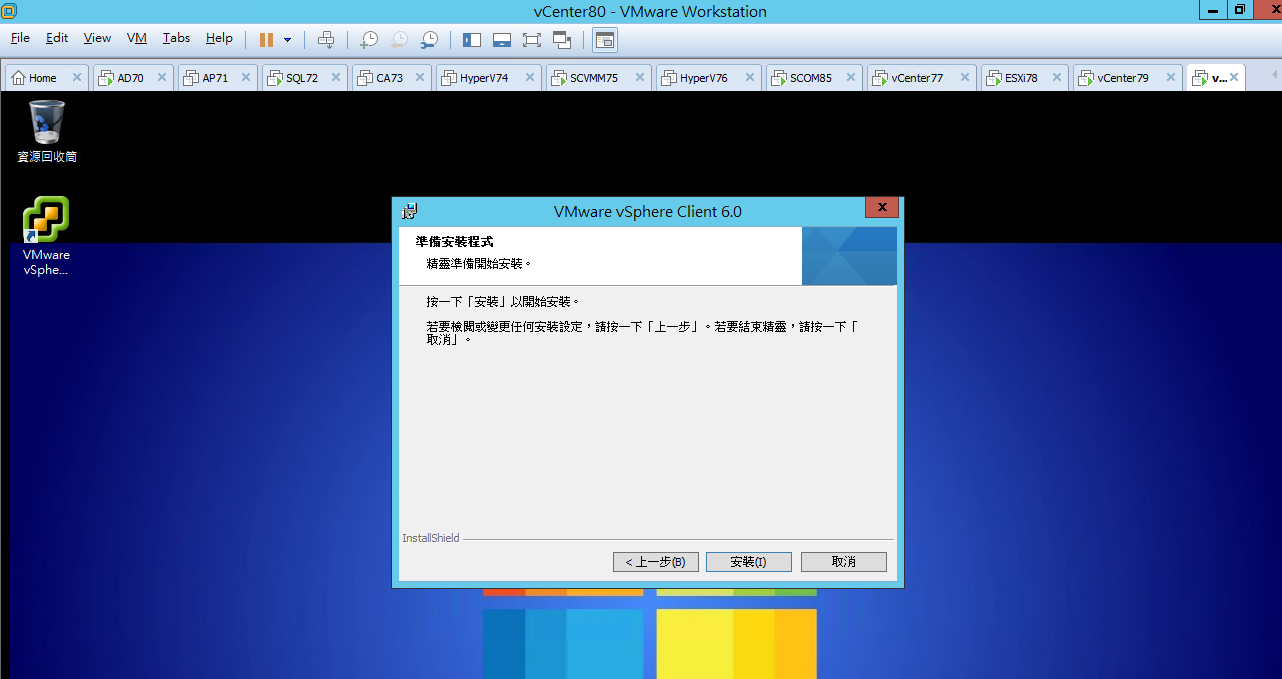1282x679 pixels.
Task: Close the vSphere Client installer dialog
Action: coord(882,208)
